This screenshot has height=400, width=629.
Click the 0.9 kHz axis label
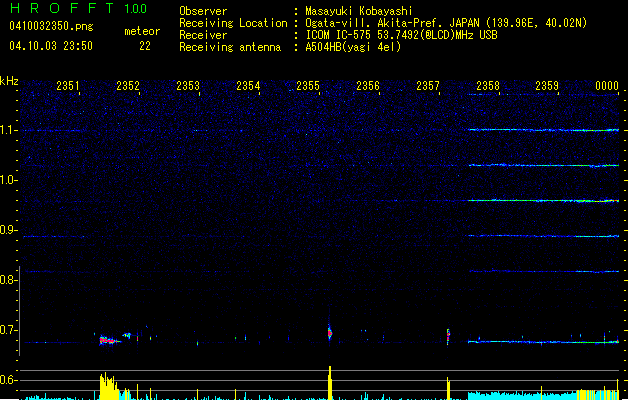8,230
